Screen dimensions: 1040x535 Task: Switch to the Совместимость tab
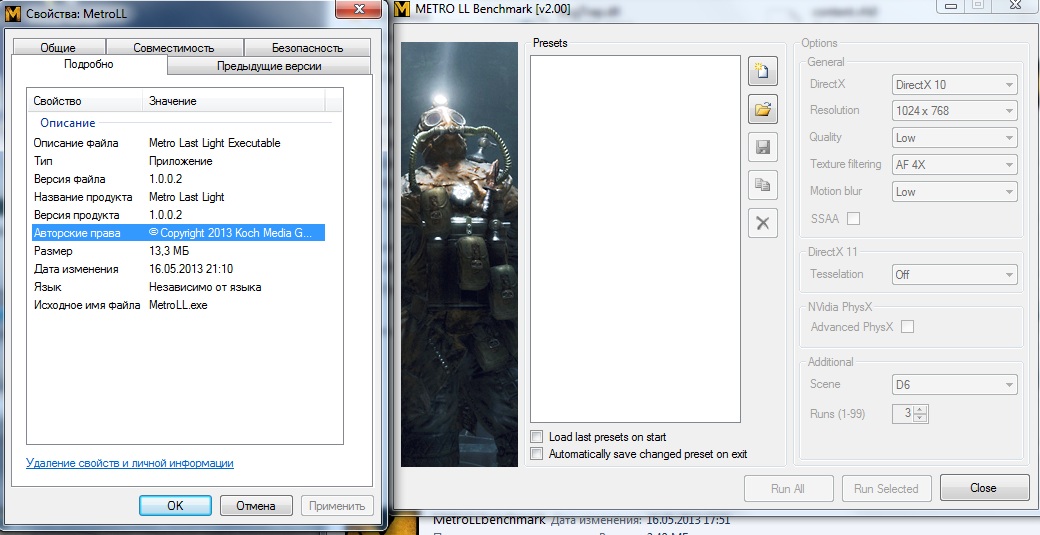(x=174, y=48)
